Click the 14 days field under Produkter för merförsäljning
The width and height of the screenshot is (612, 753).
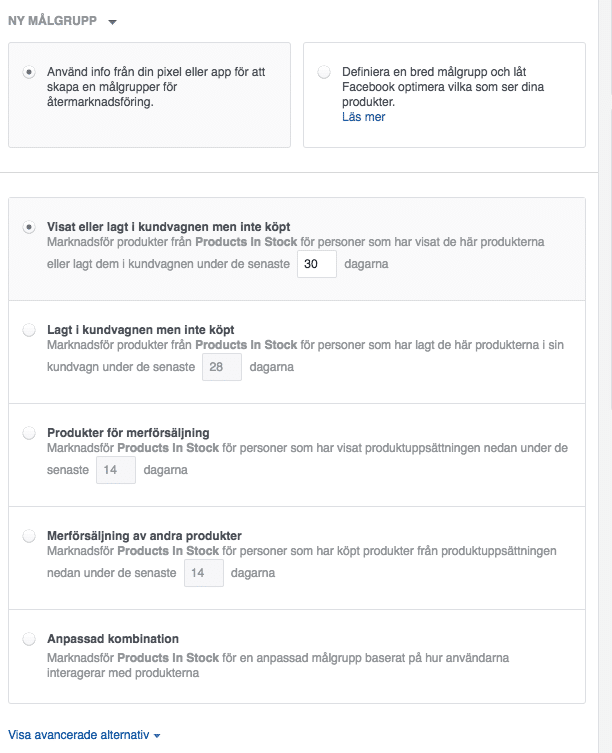116,470
